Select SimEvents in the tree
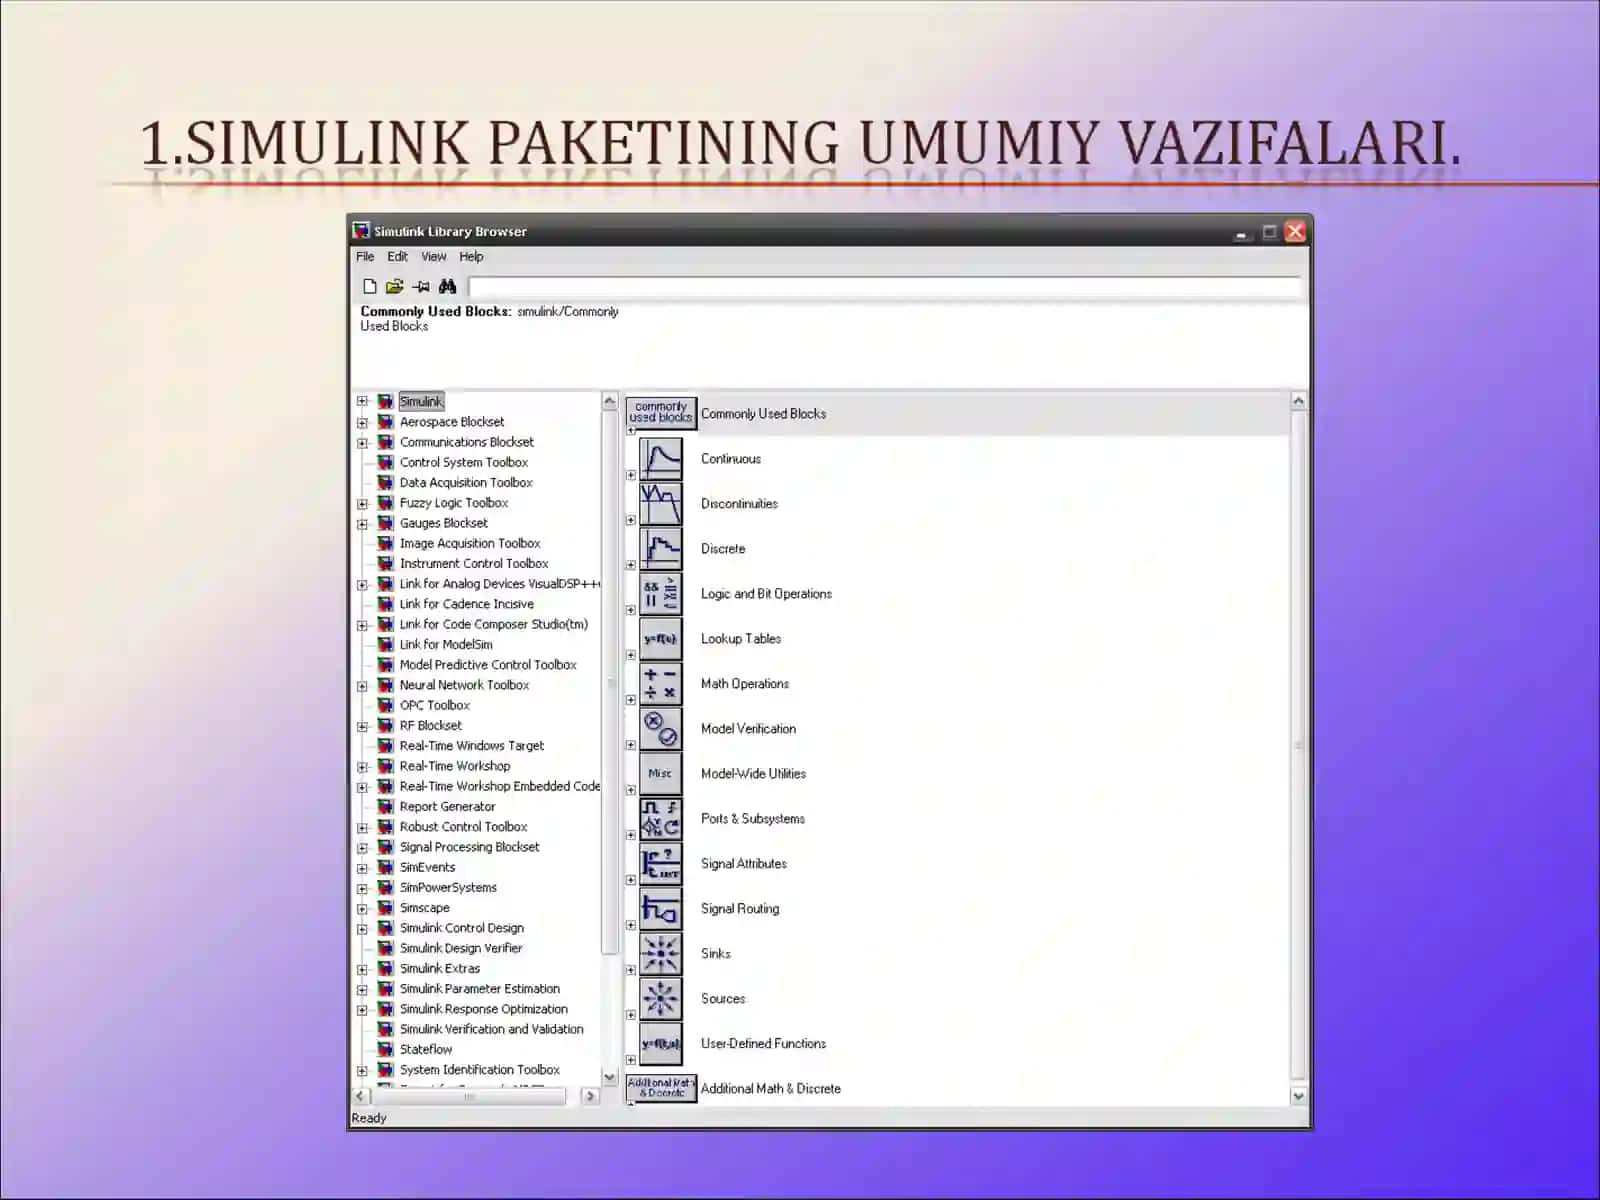The width and height of the screenshot is (1600, 1200). pyautogui.click(x=427, y=867)
